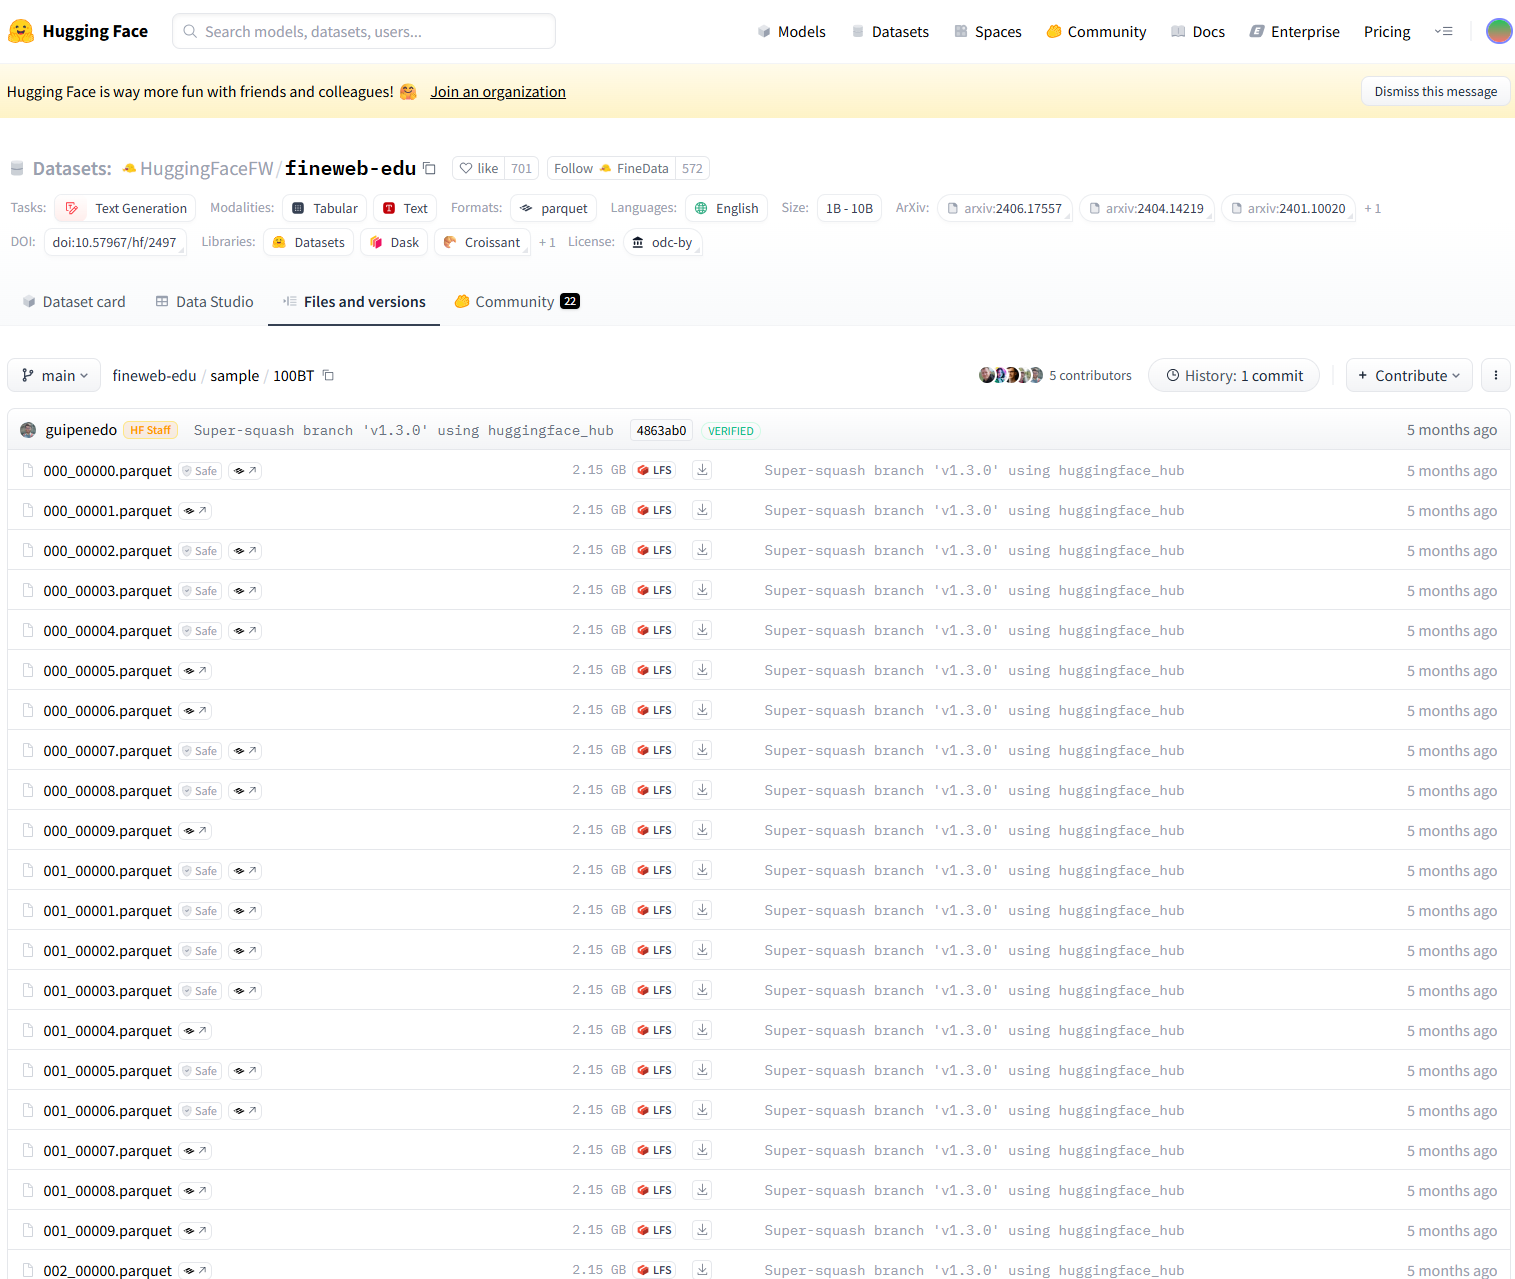Click the Safe badge on 001_00000.parquet
The height and width of the screenshot is (1279, 1515).
200,871
